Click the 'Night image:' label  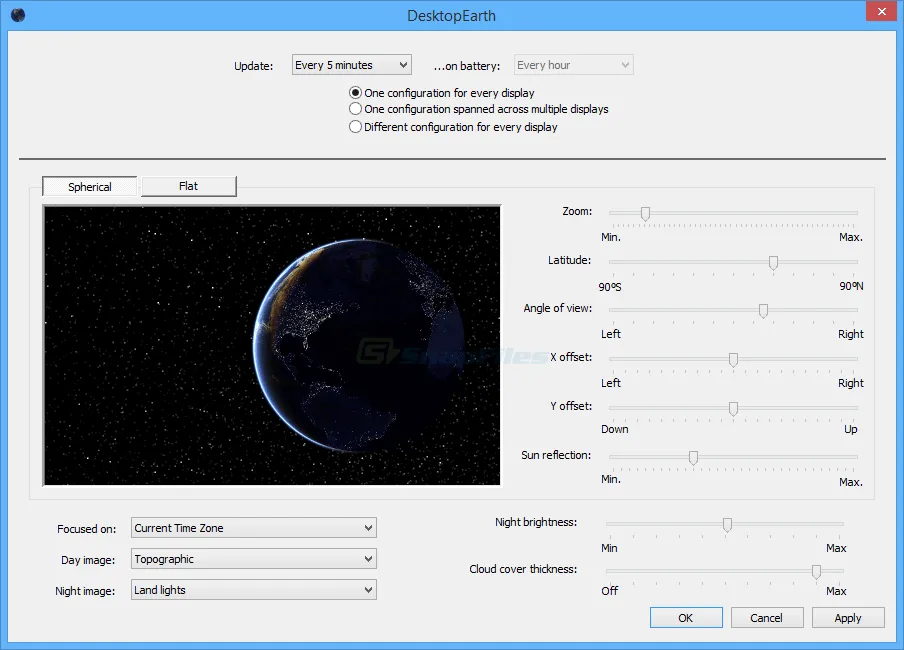pyautogui.click(x=85, y=591)
